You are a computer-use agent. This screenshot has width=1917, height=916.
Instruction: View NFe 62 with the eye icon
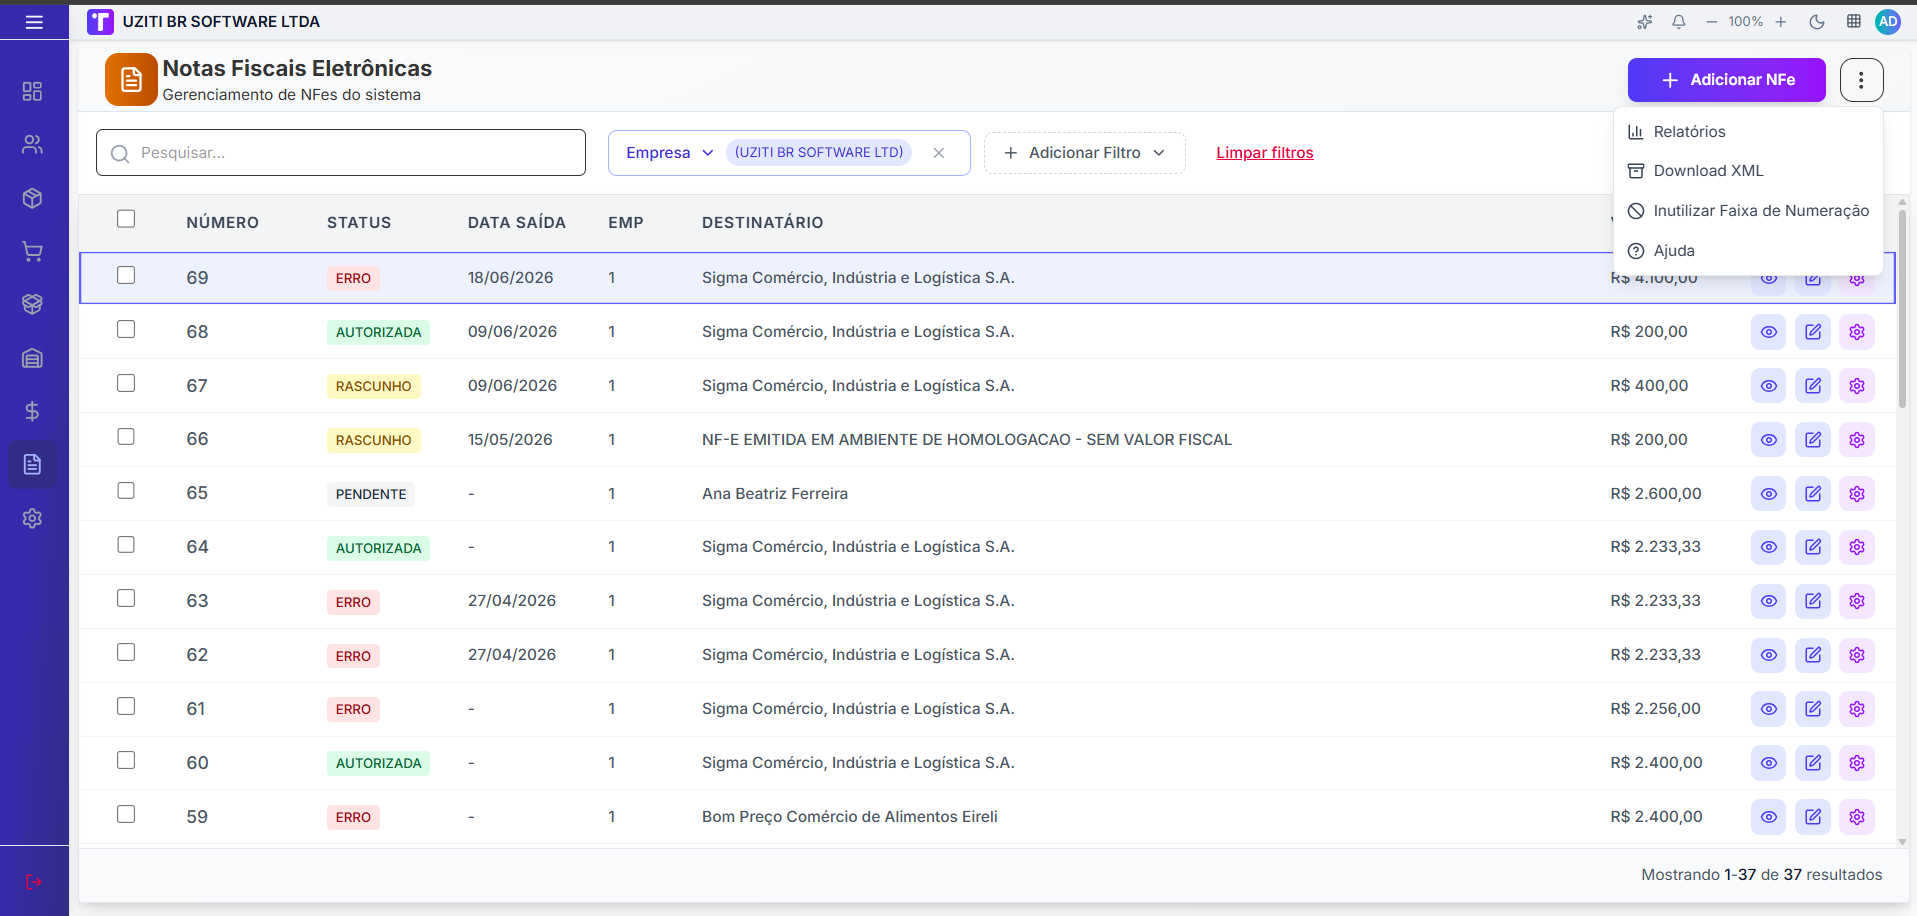1769,655
